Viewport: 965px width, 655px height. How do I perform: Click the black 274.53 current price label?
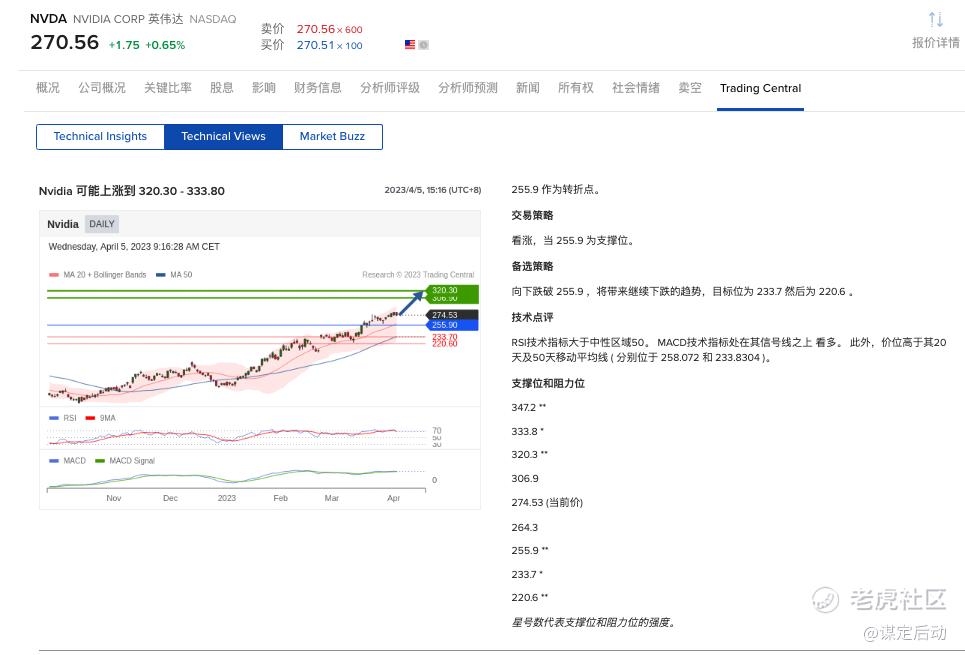pos(452,315)
